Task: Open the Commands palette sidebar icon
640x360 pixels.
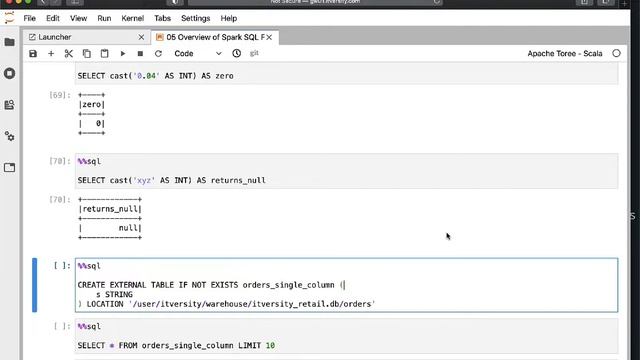Action: coord(9,105)
